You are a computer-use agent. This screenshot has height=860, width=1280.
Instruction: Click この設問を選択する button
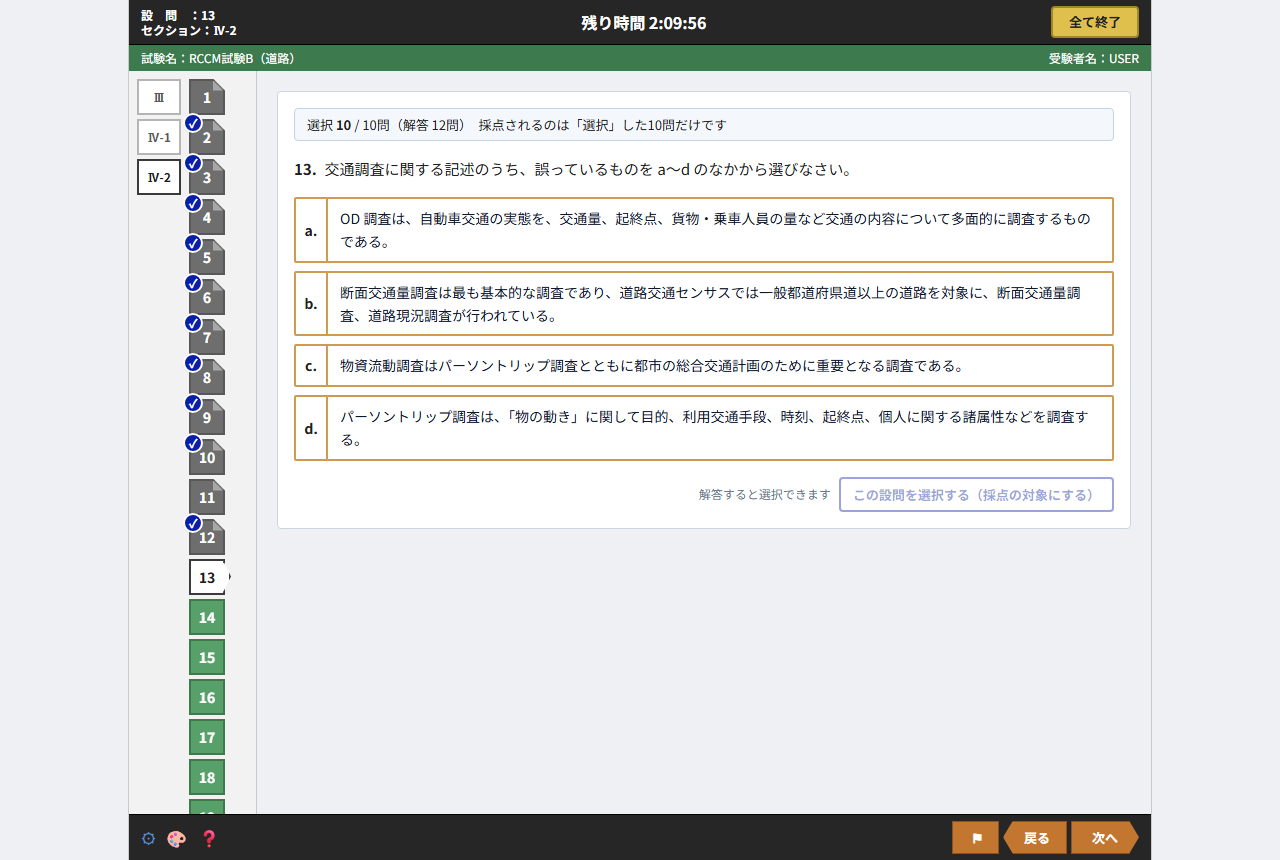(x=976, y=494)
